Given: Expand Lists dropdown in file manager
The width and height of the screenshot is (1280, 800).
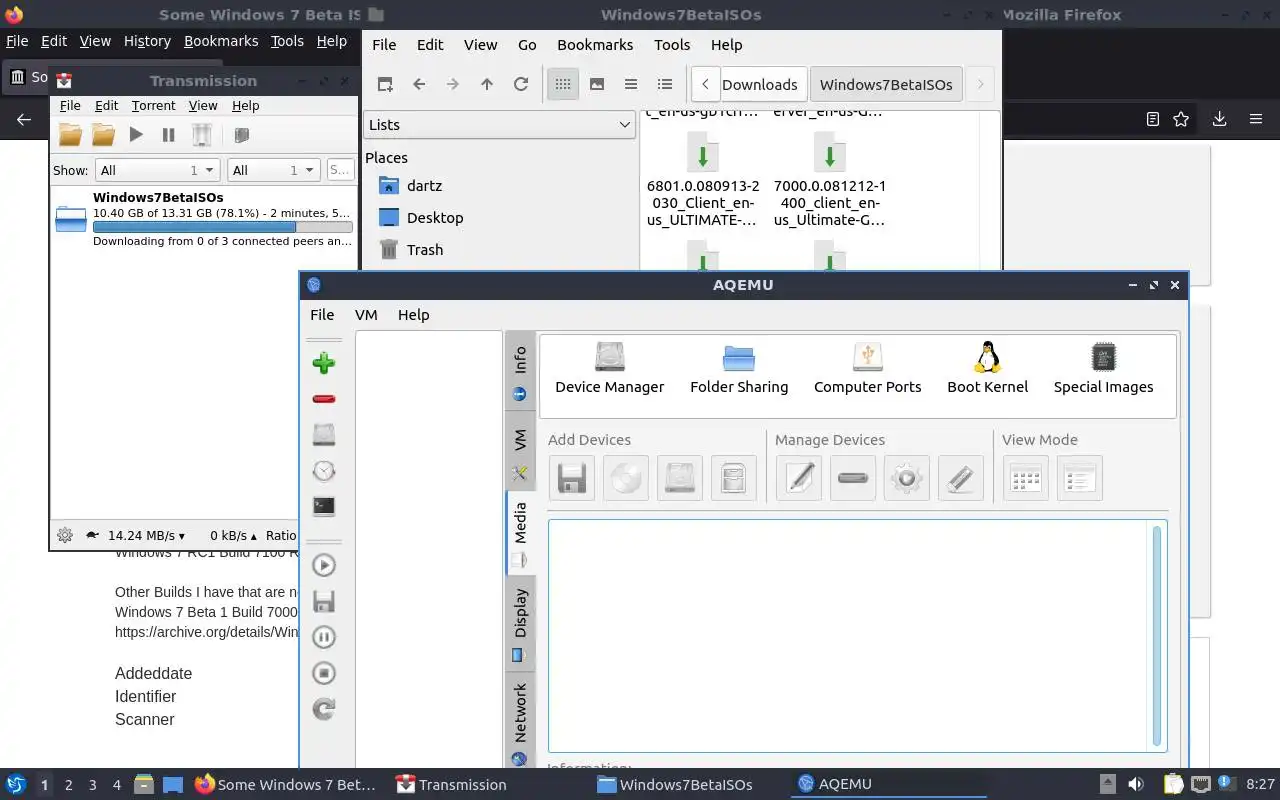Looking at the screenshot, I should point(500,125).
